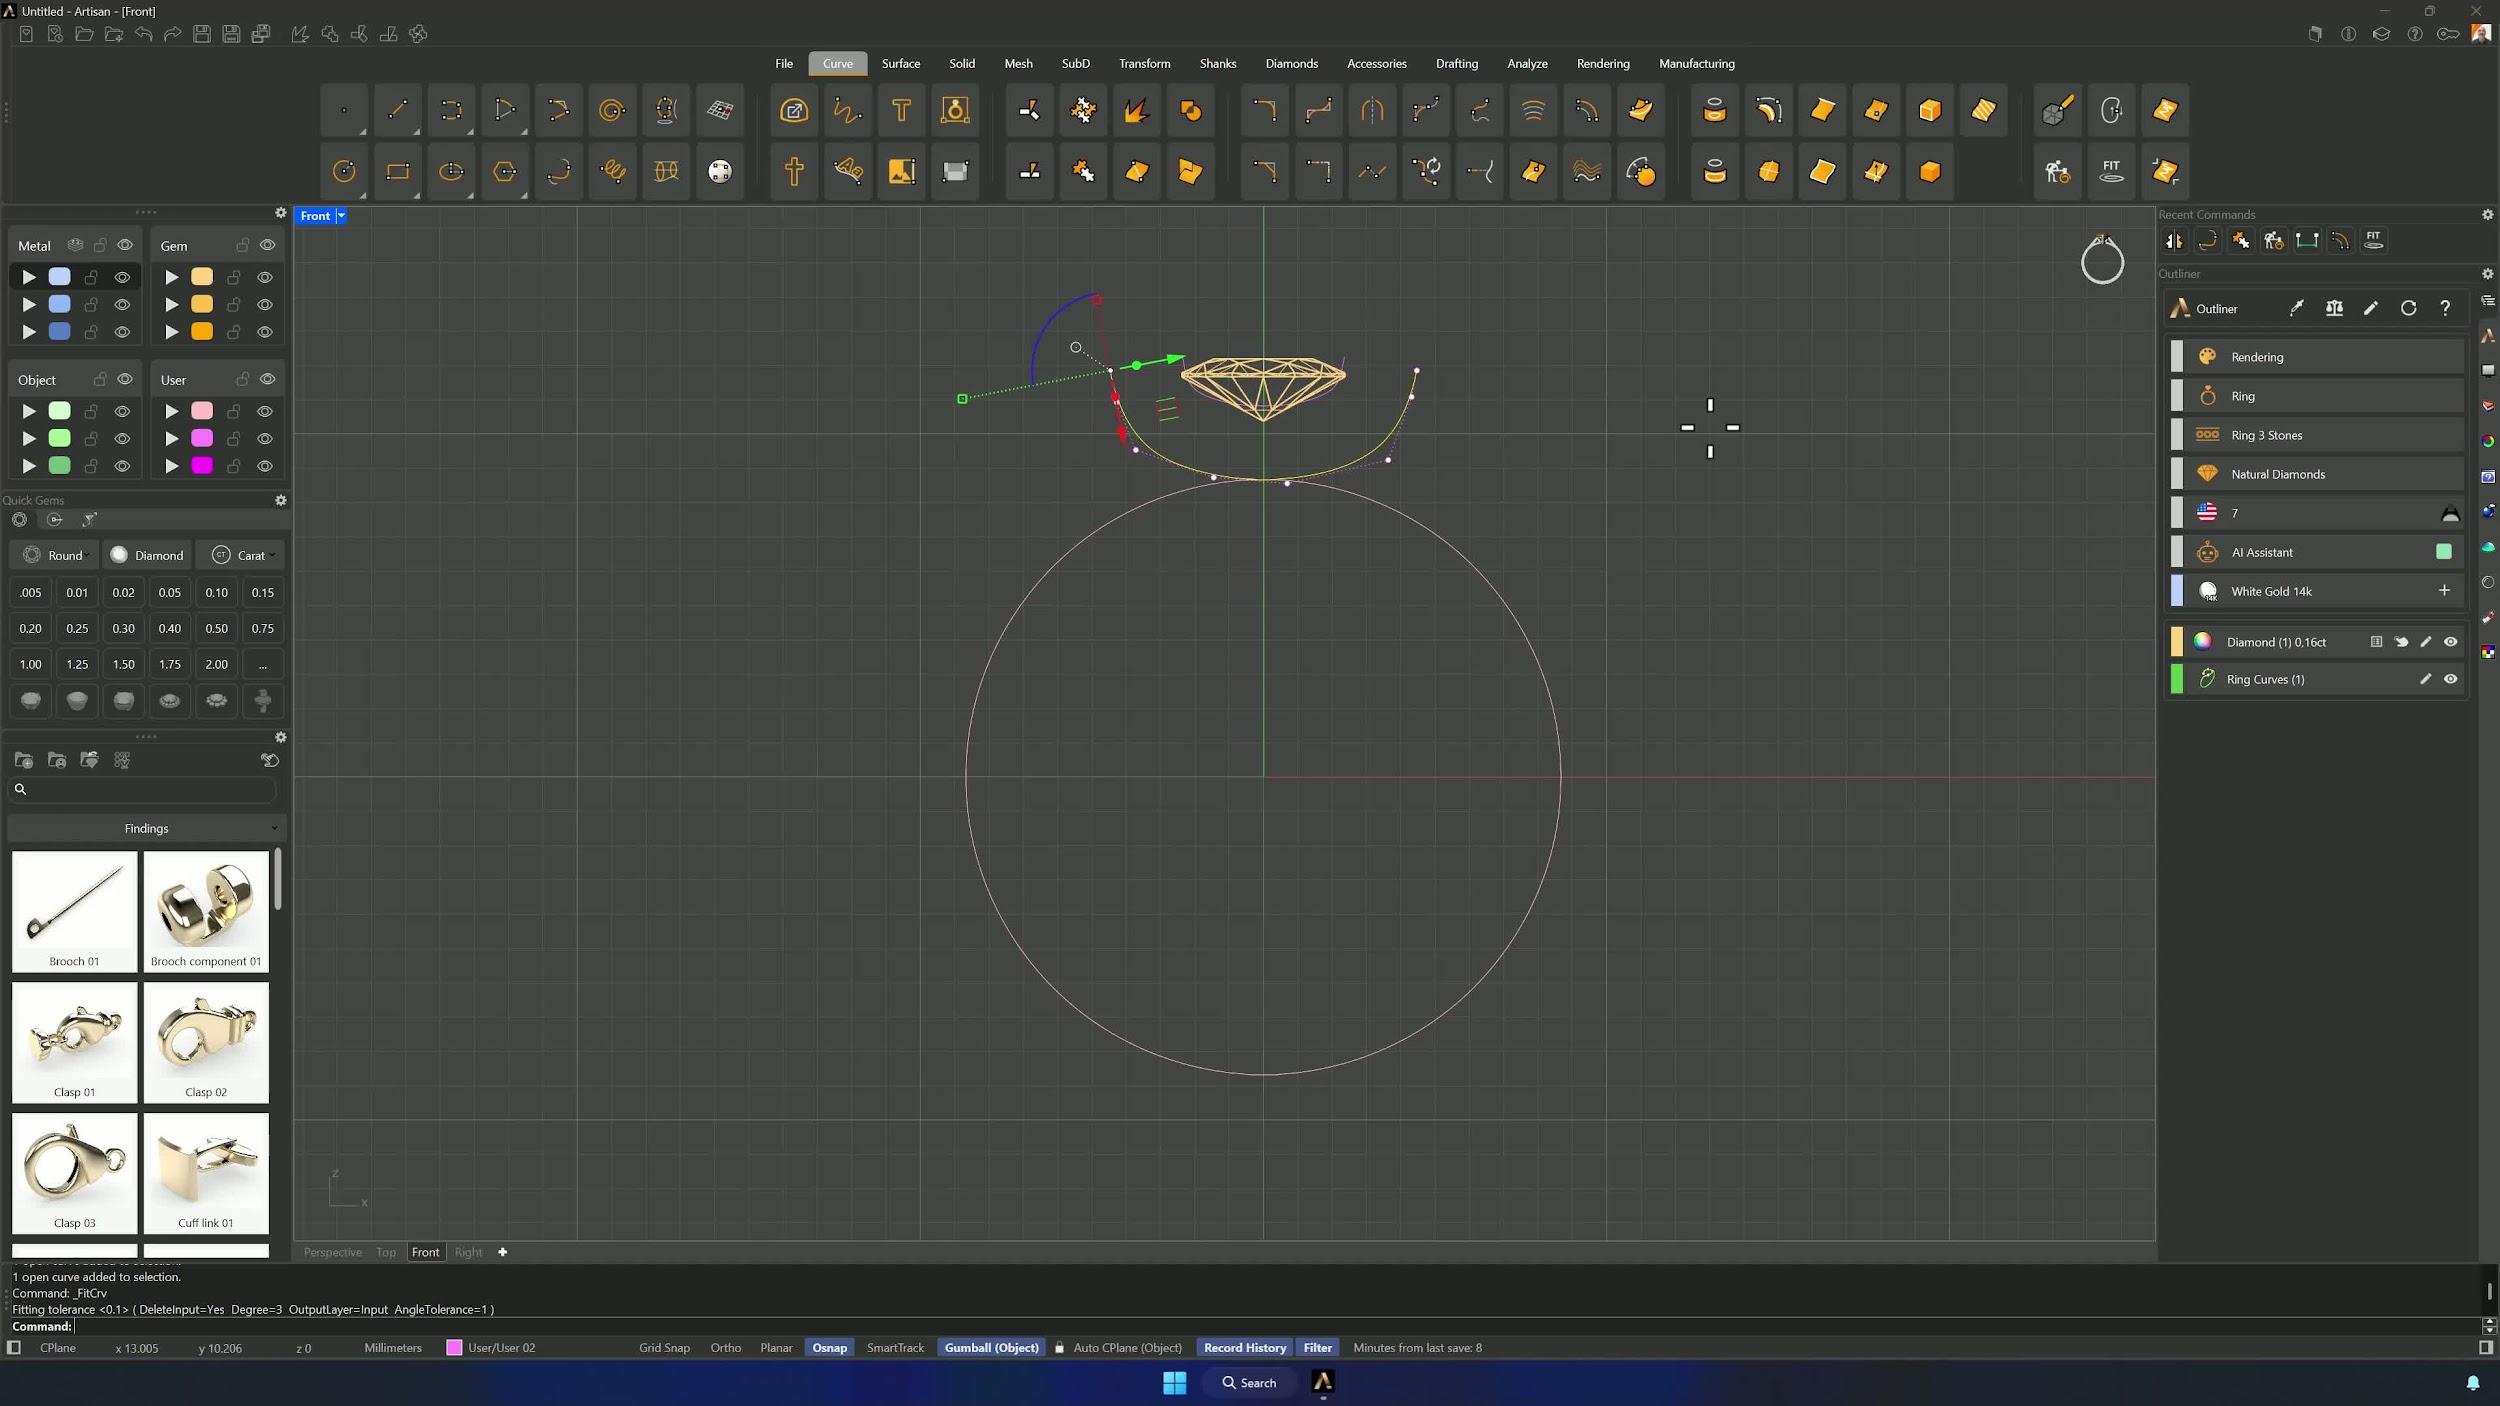Select the single Point tool
2500x1406 pixels.
[344, 110]
